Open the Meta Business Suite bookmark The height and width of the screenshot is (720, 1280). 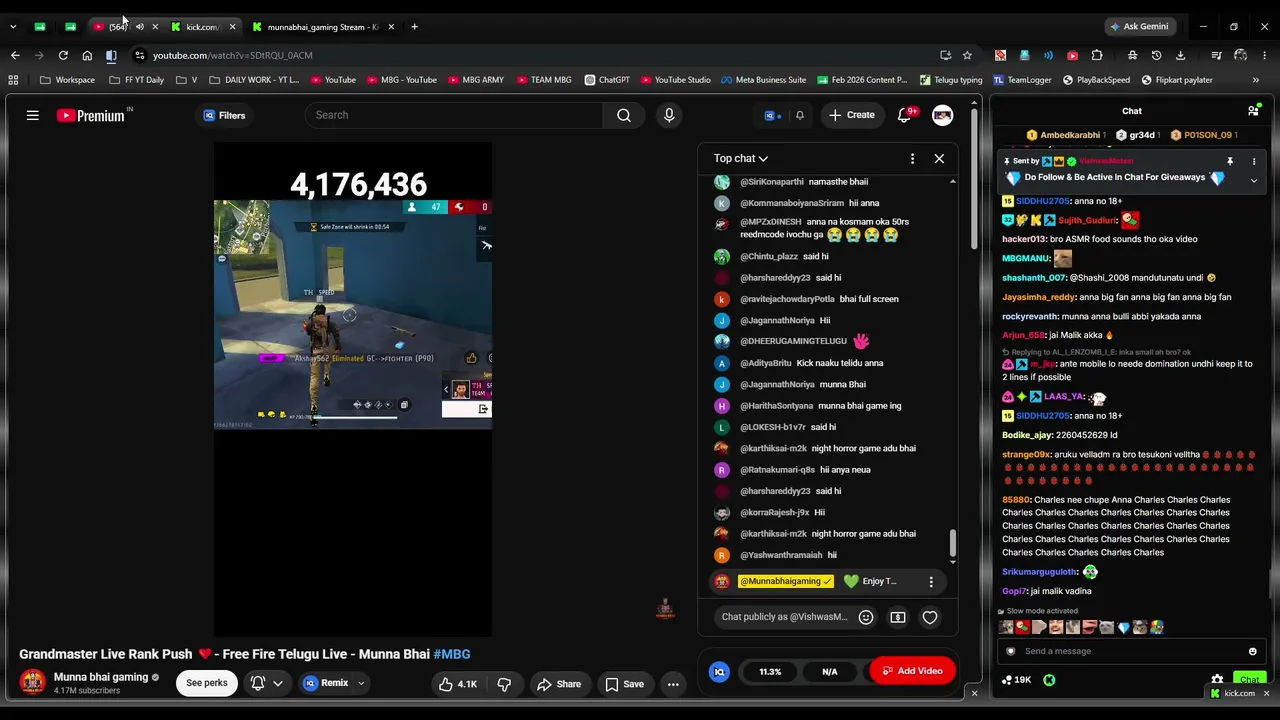[764, 80]
